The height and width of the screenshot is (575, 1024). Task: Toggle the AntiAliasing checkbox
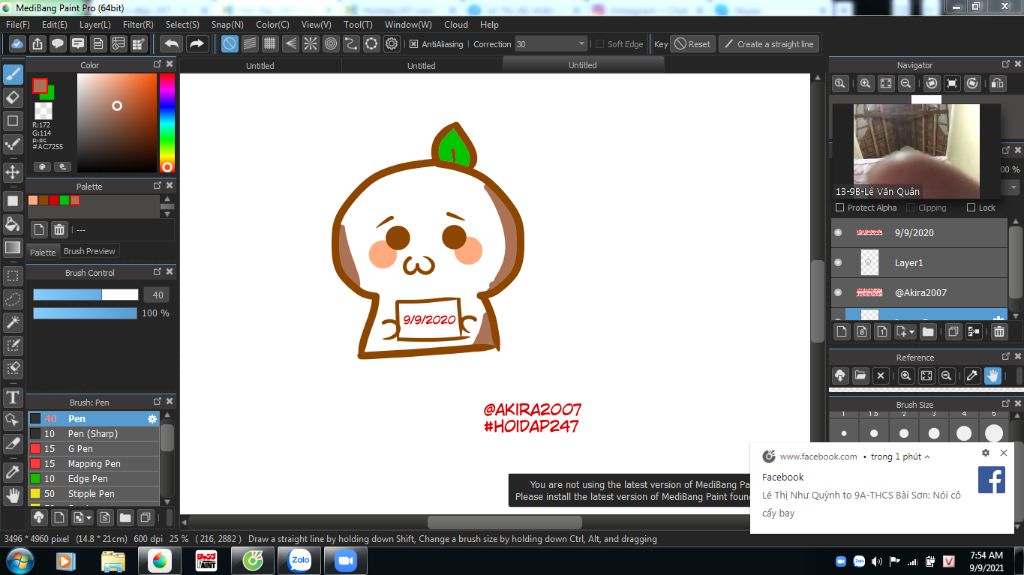pos(413,44)
